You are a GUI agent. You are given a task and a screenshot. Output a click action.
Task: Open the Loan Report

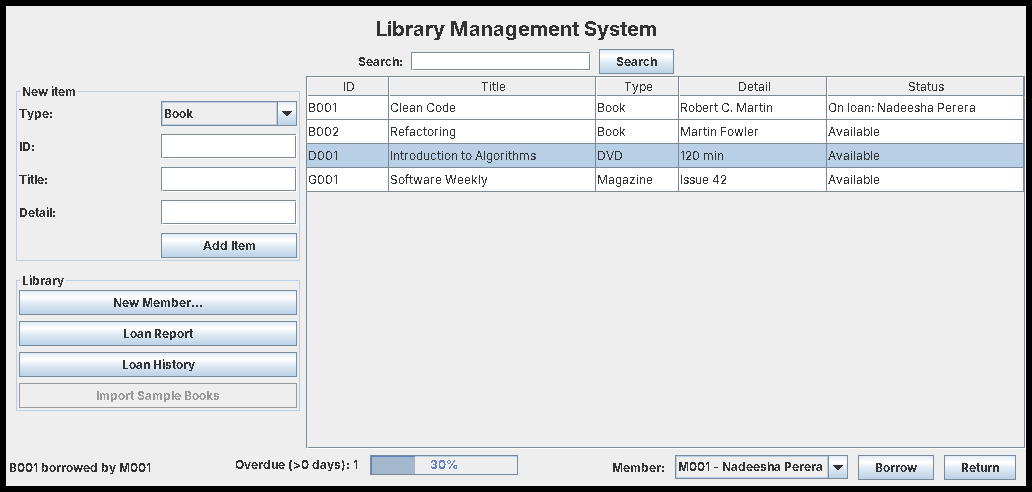pos(158,333)
